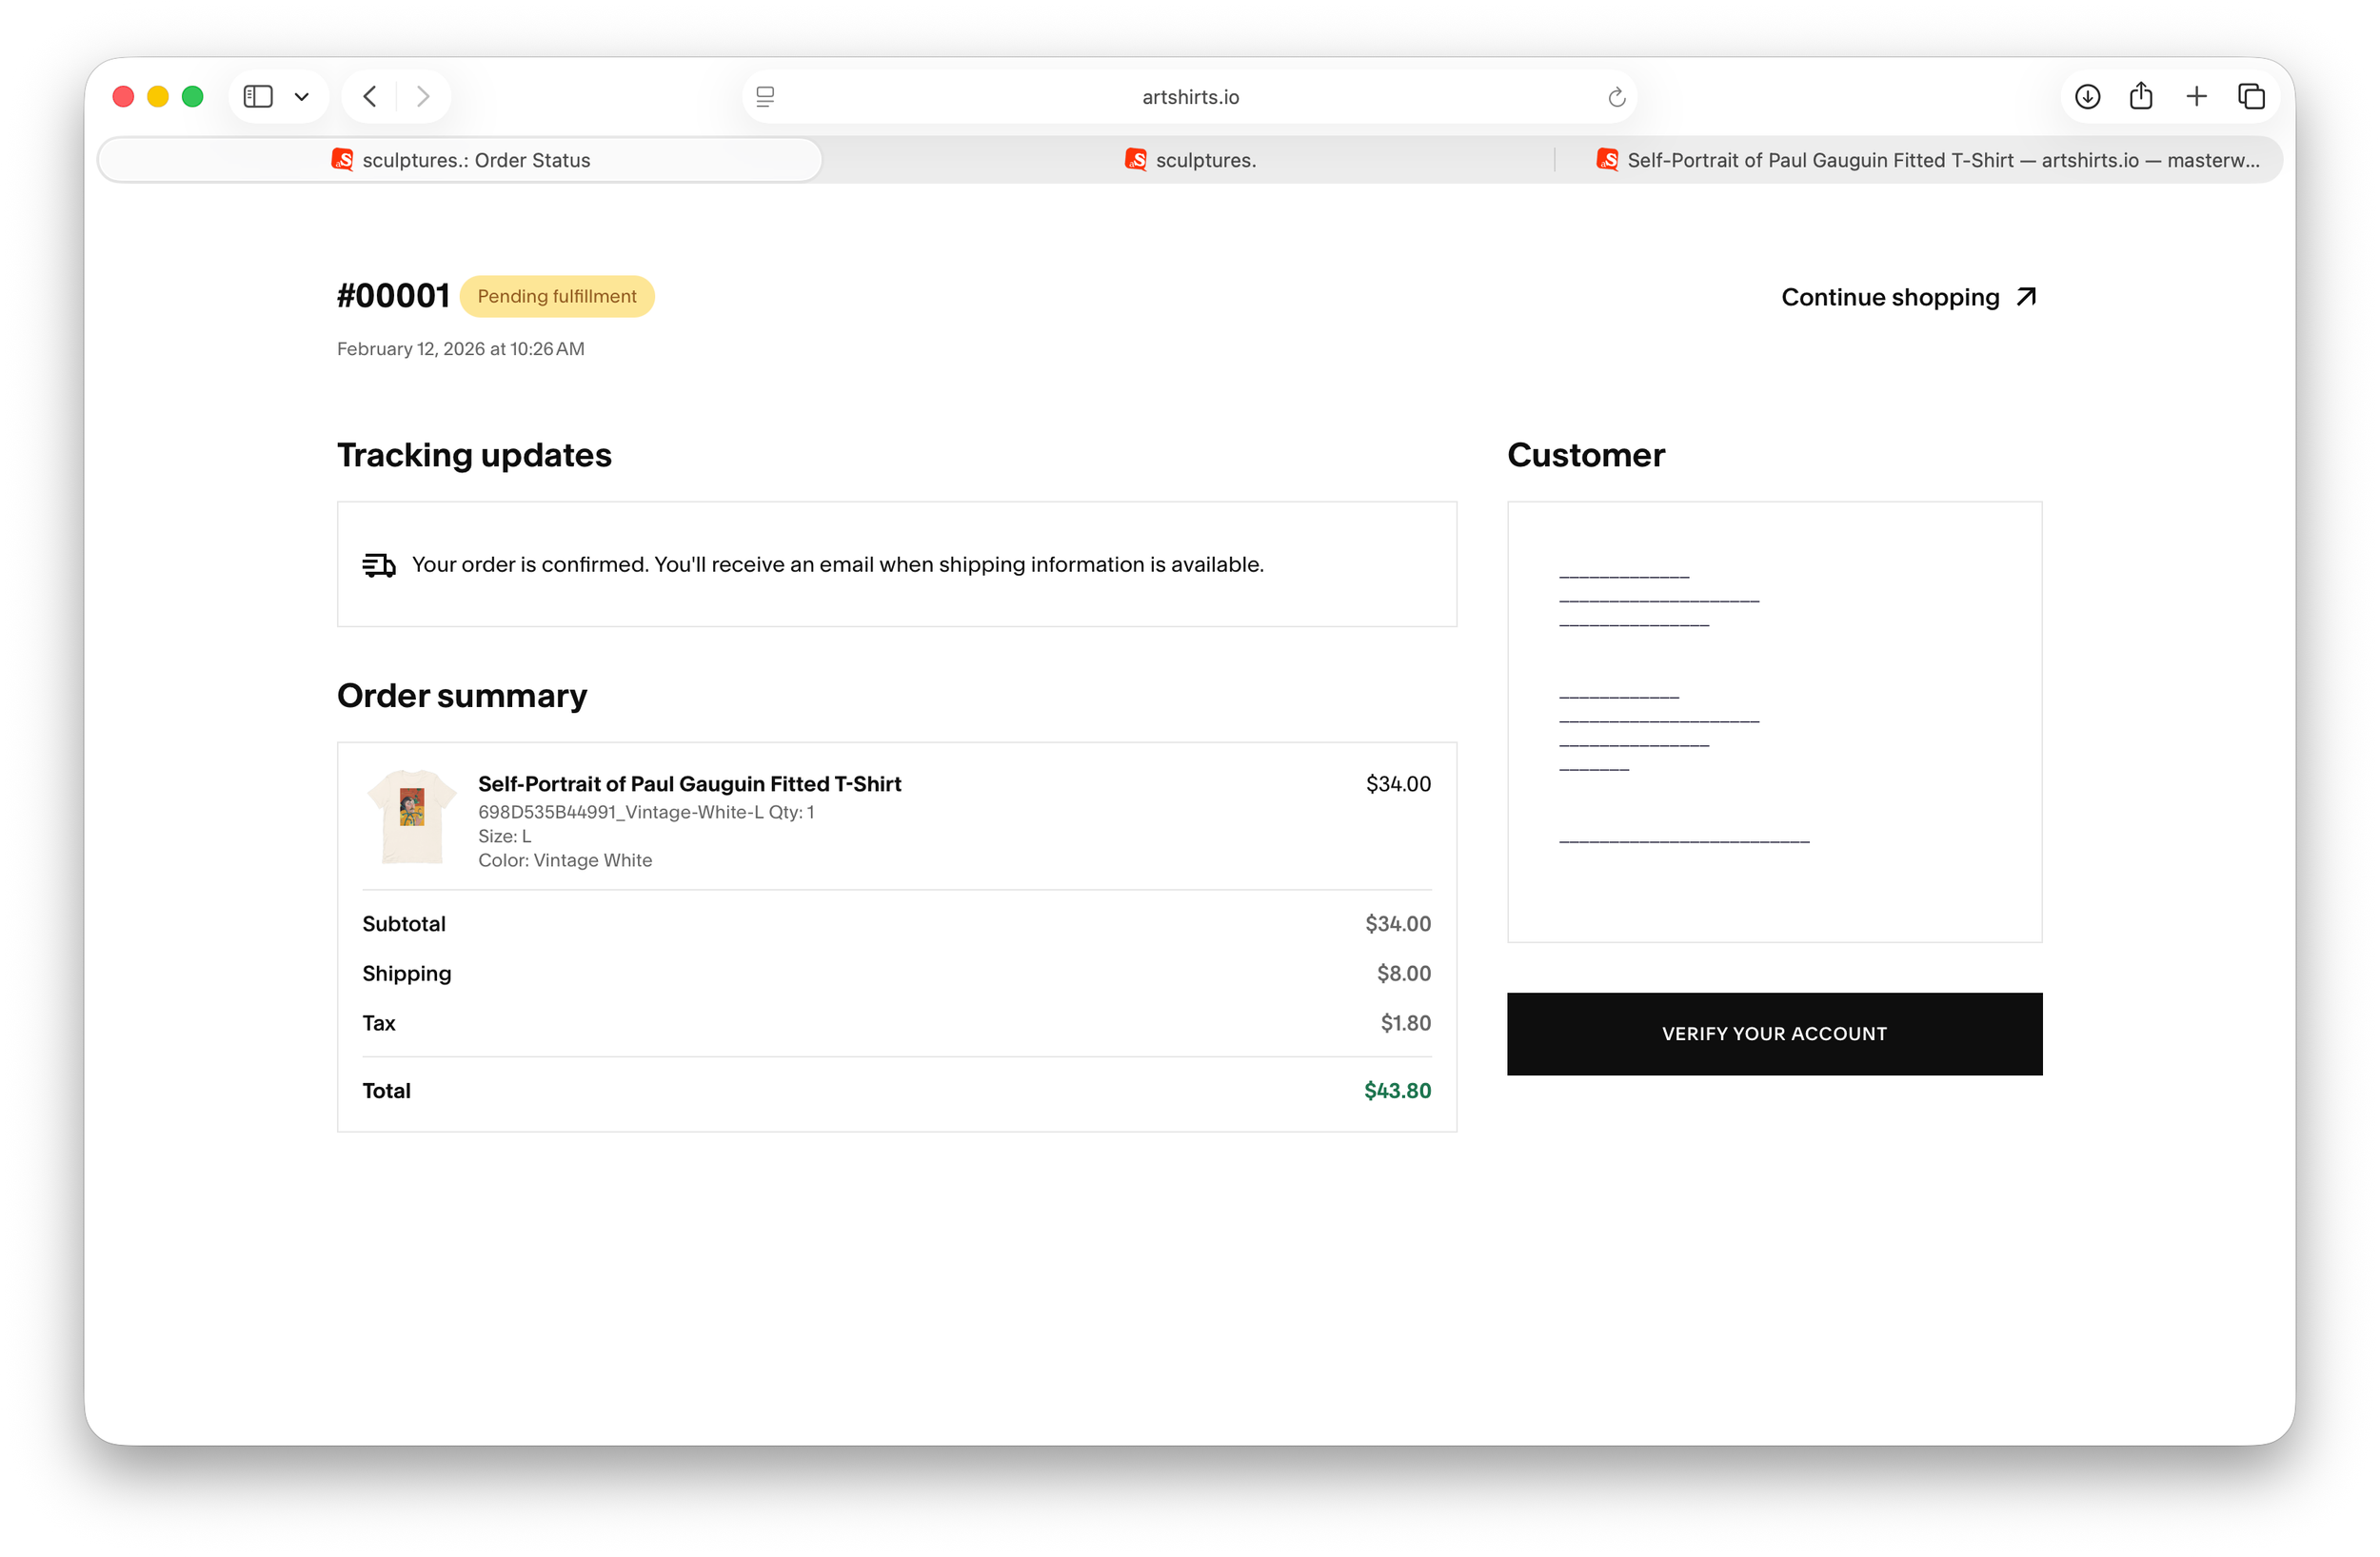The height and width of the screenshot is (1557, 2380).
Task: Expand the sidebar options chevron
Action: (x=301, y=97)
